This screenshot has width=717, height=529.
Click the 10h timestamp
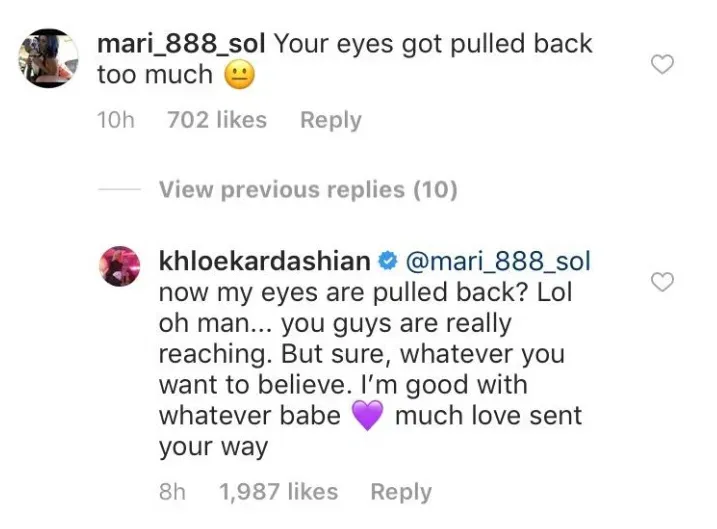(115, 120)
